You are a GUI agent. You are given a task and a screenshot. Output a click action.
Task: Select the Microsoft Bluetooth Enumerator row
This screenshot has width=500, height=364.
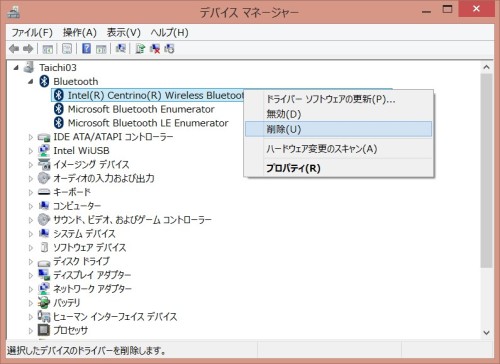point(141,109)
